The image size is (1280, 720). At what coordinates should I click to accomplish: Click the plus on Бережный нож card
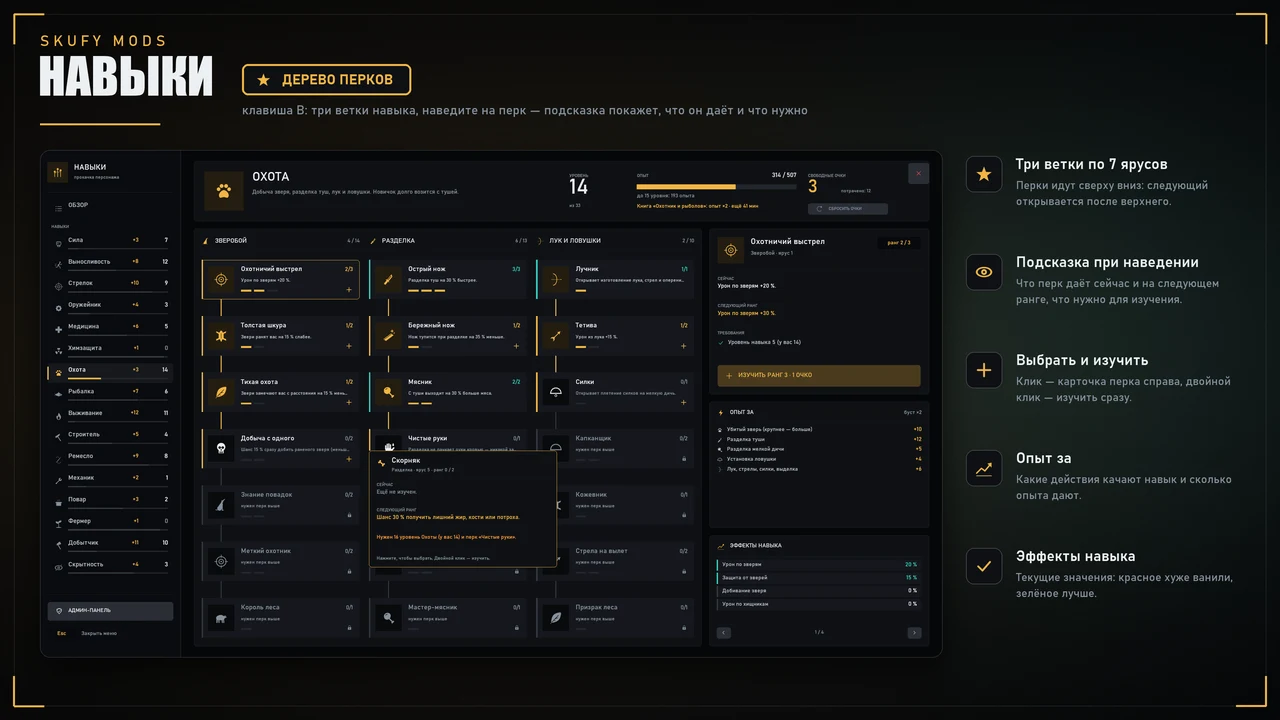[x=516, y=346]
